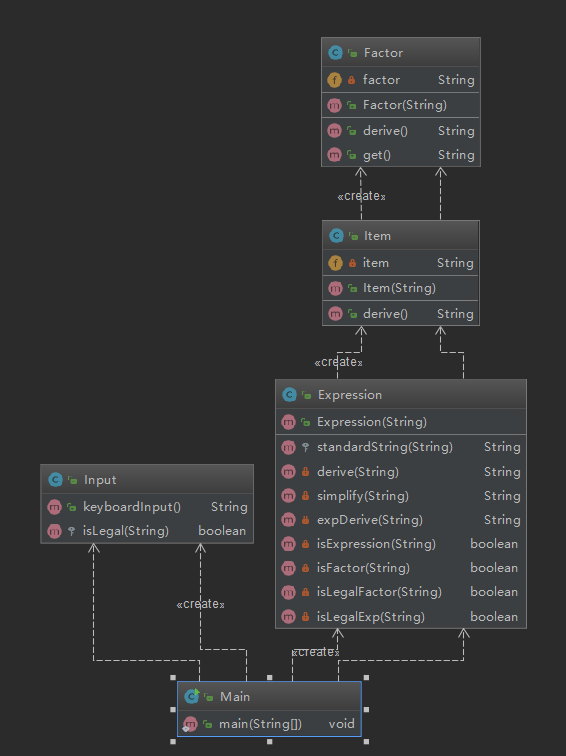This screenshot has width=566, height=756.
Task: Click the «create» label between Item and Factor
Action: click(362, 196)
